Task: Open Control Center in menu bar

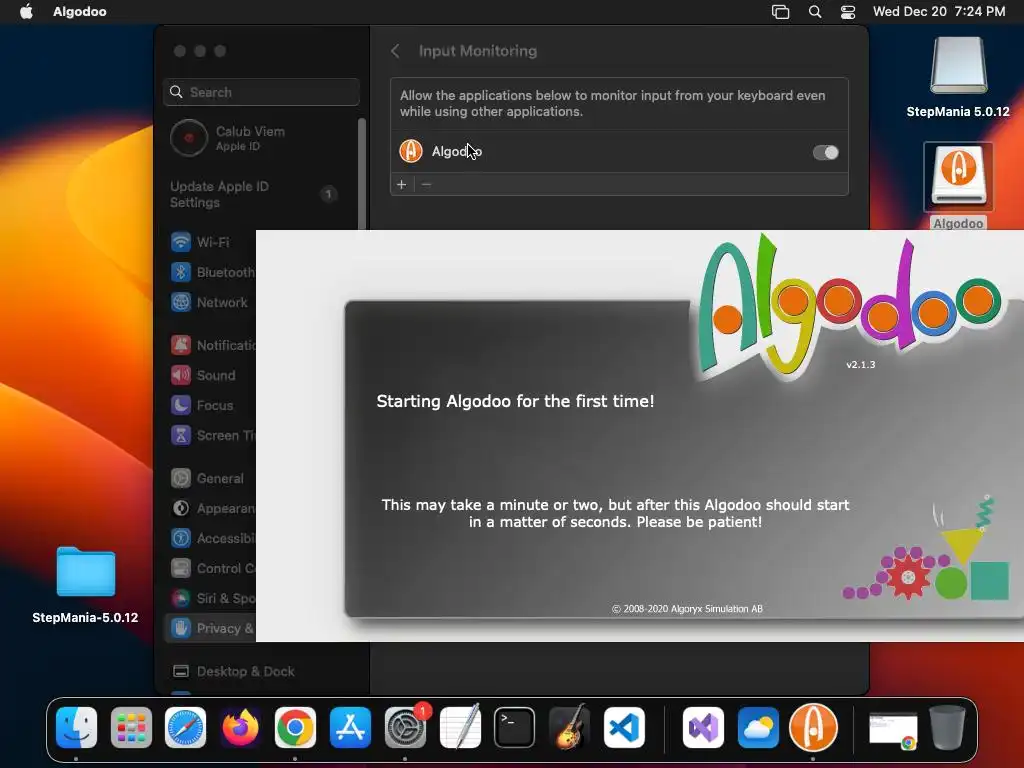Action: (848, 11)
